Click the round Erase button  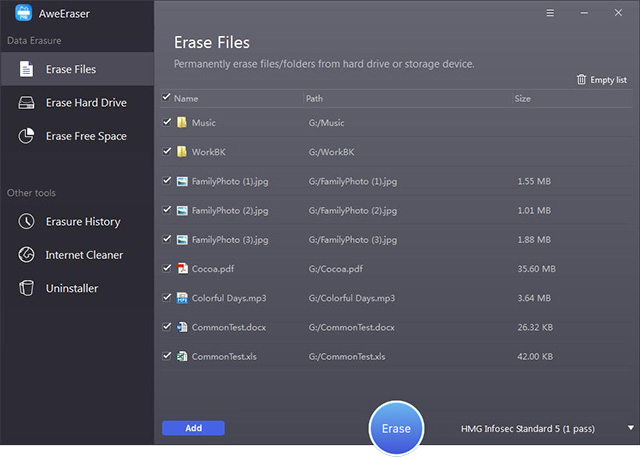pyautogui.click(x=396, y=428)
